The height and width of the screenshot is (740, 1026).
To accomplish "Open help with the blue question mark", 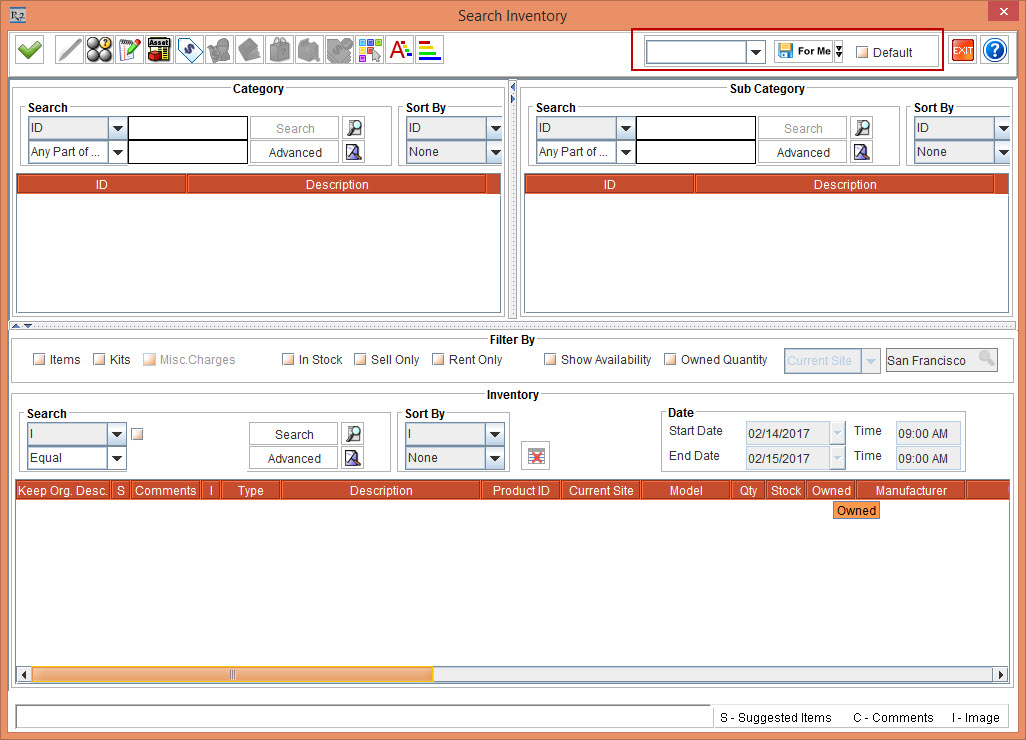I will click(x=994, y=51).
